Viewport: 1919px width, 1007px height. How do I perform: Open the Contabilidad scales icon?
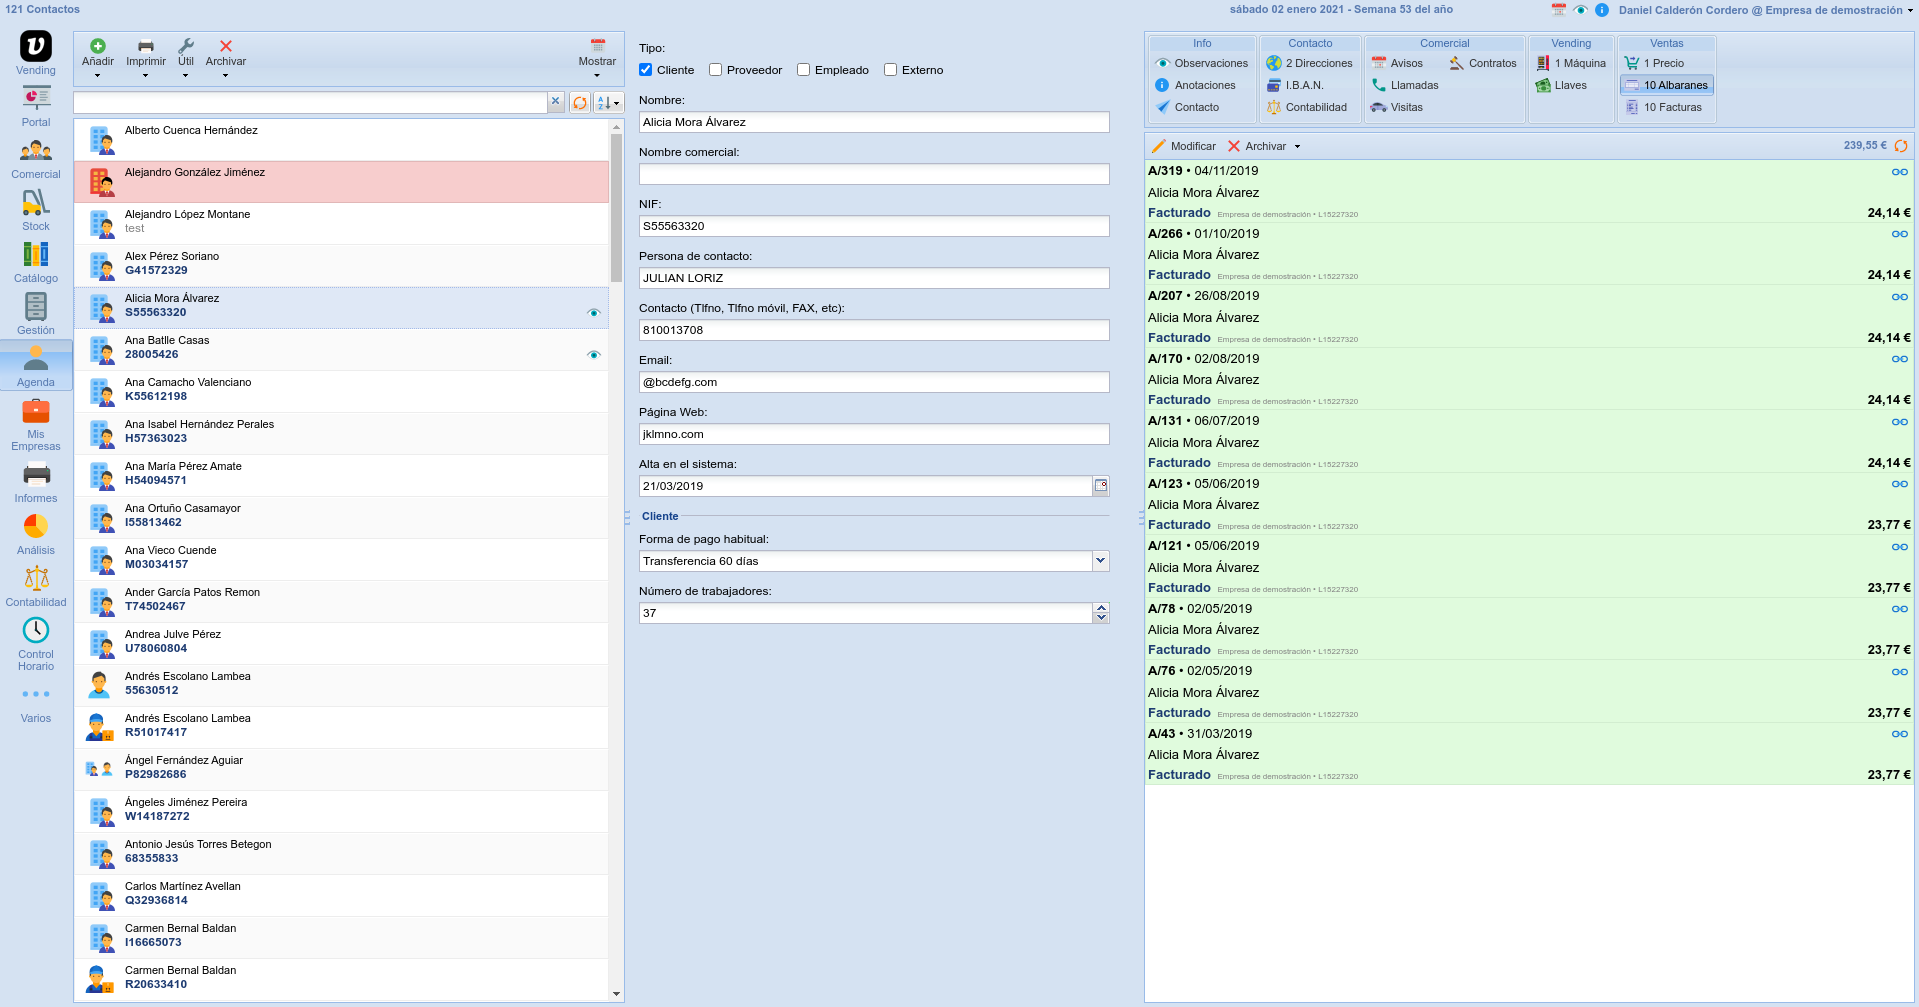[36, 579]
